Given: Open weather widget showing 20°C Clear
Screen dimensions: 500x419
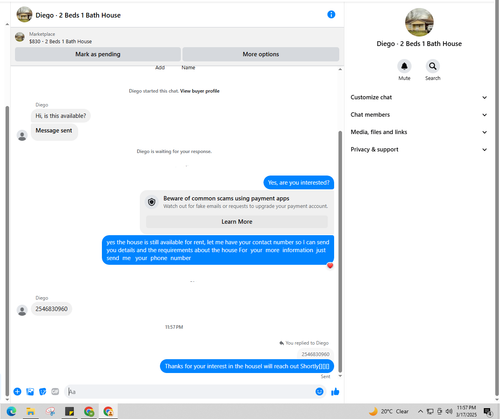Looking at the screenshot, I should coord(389,411).
